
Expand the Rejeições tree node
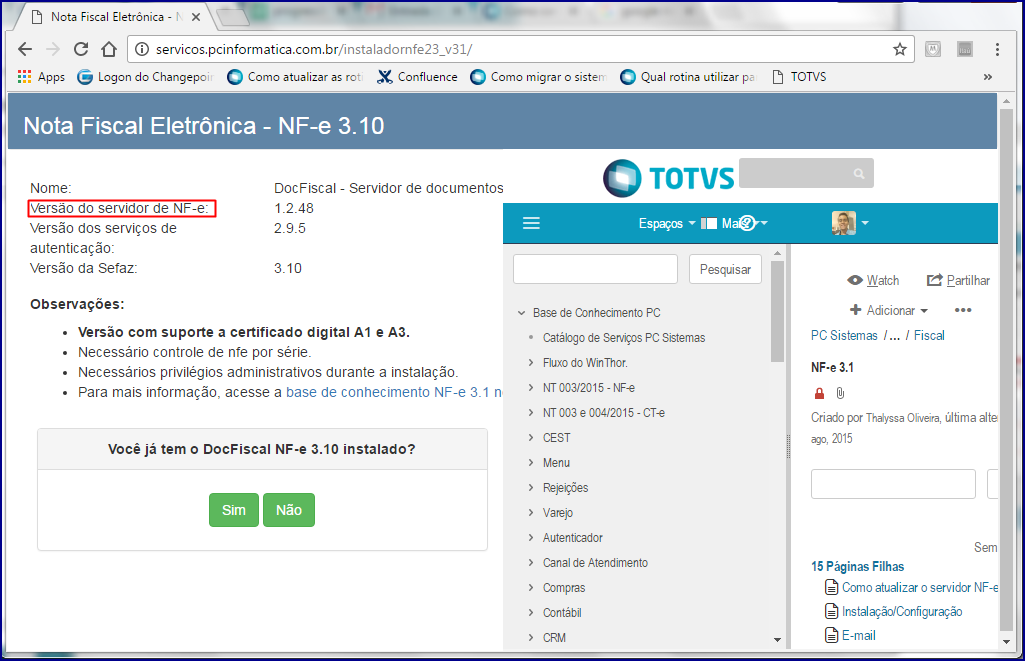531,488
